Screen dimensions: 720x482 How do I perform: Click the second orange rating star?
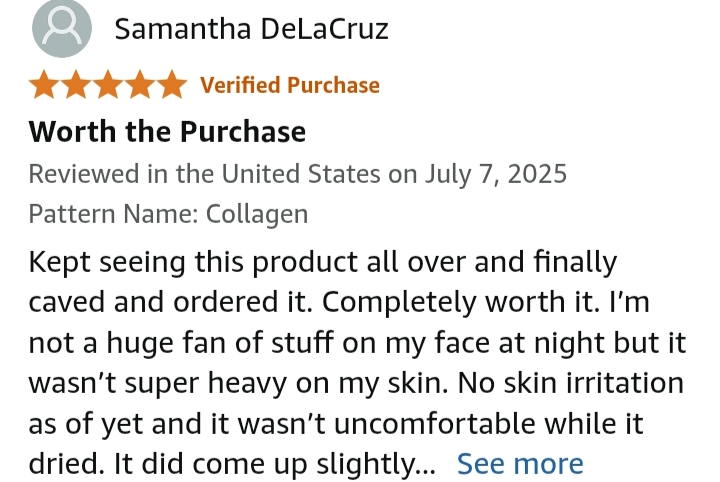(x=76, y=84)
